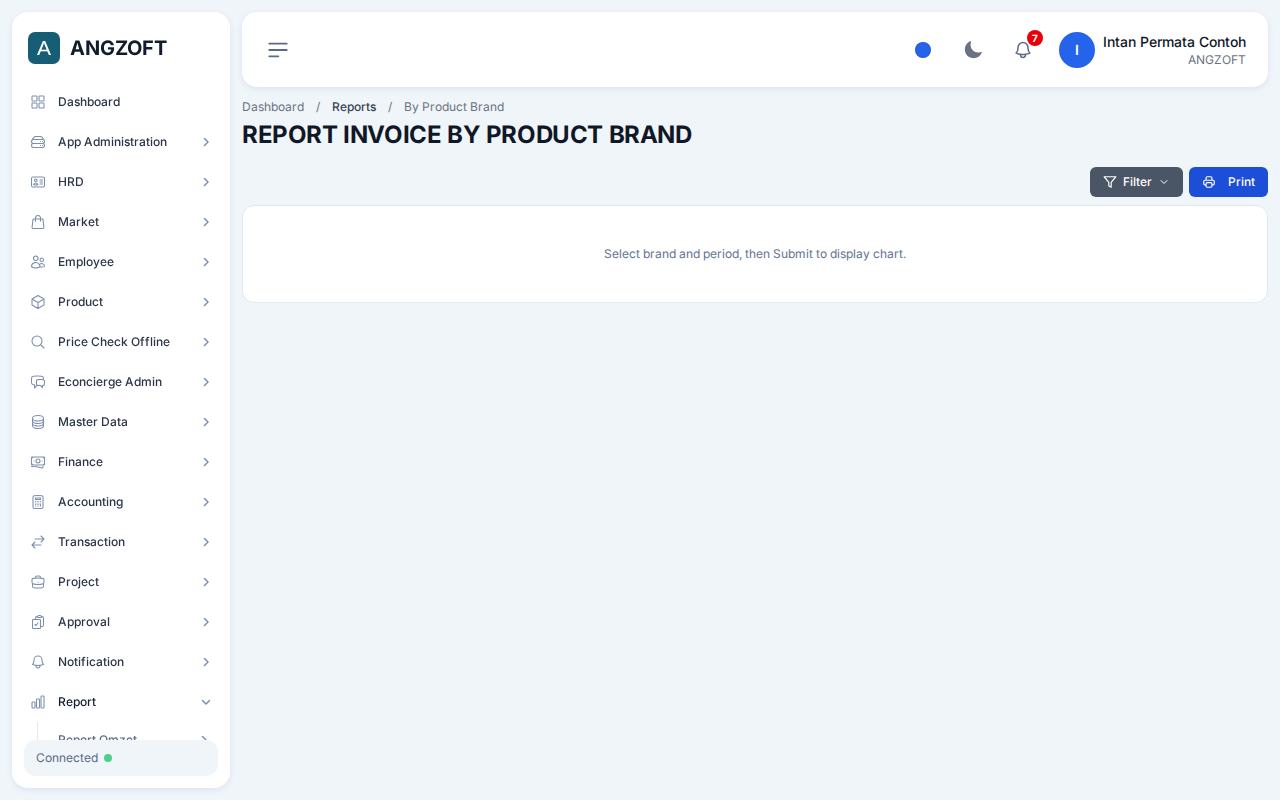Screen dimensions: 1280x800
Task: Open user avatar profile menu
Action: [1077, 50]
